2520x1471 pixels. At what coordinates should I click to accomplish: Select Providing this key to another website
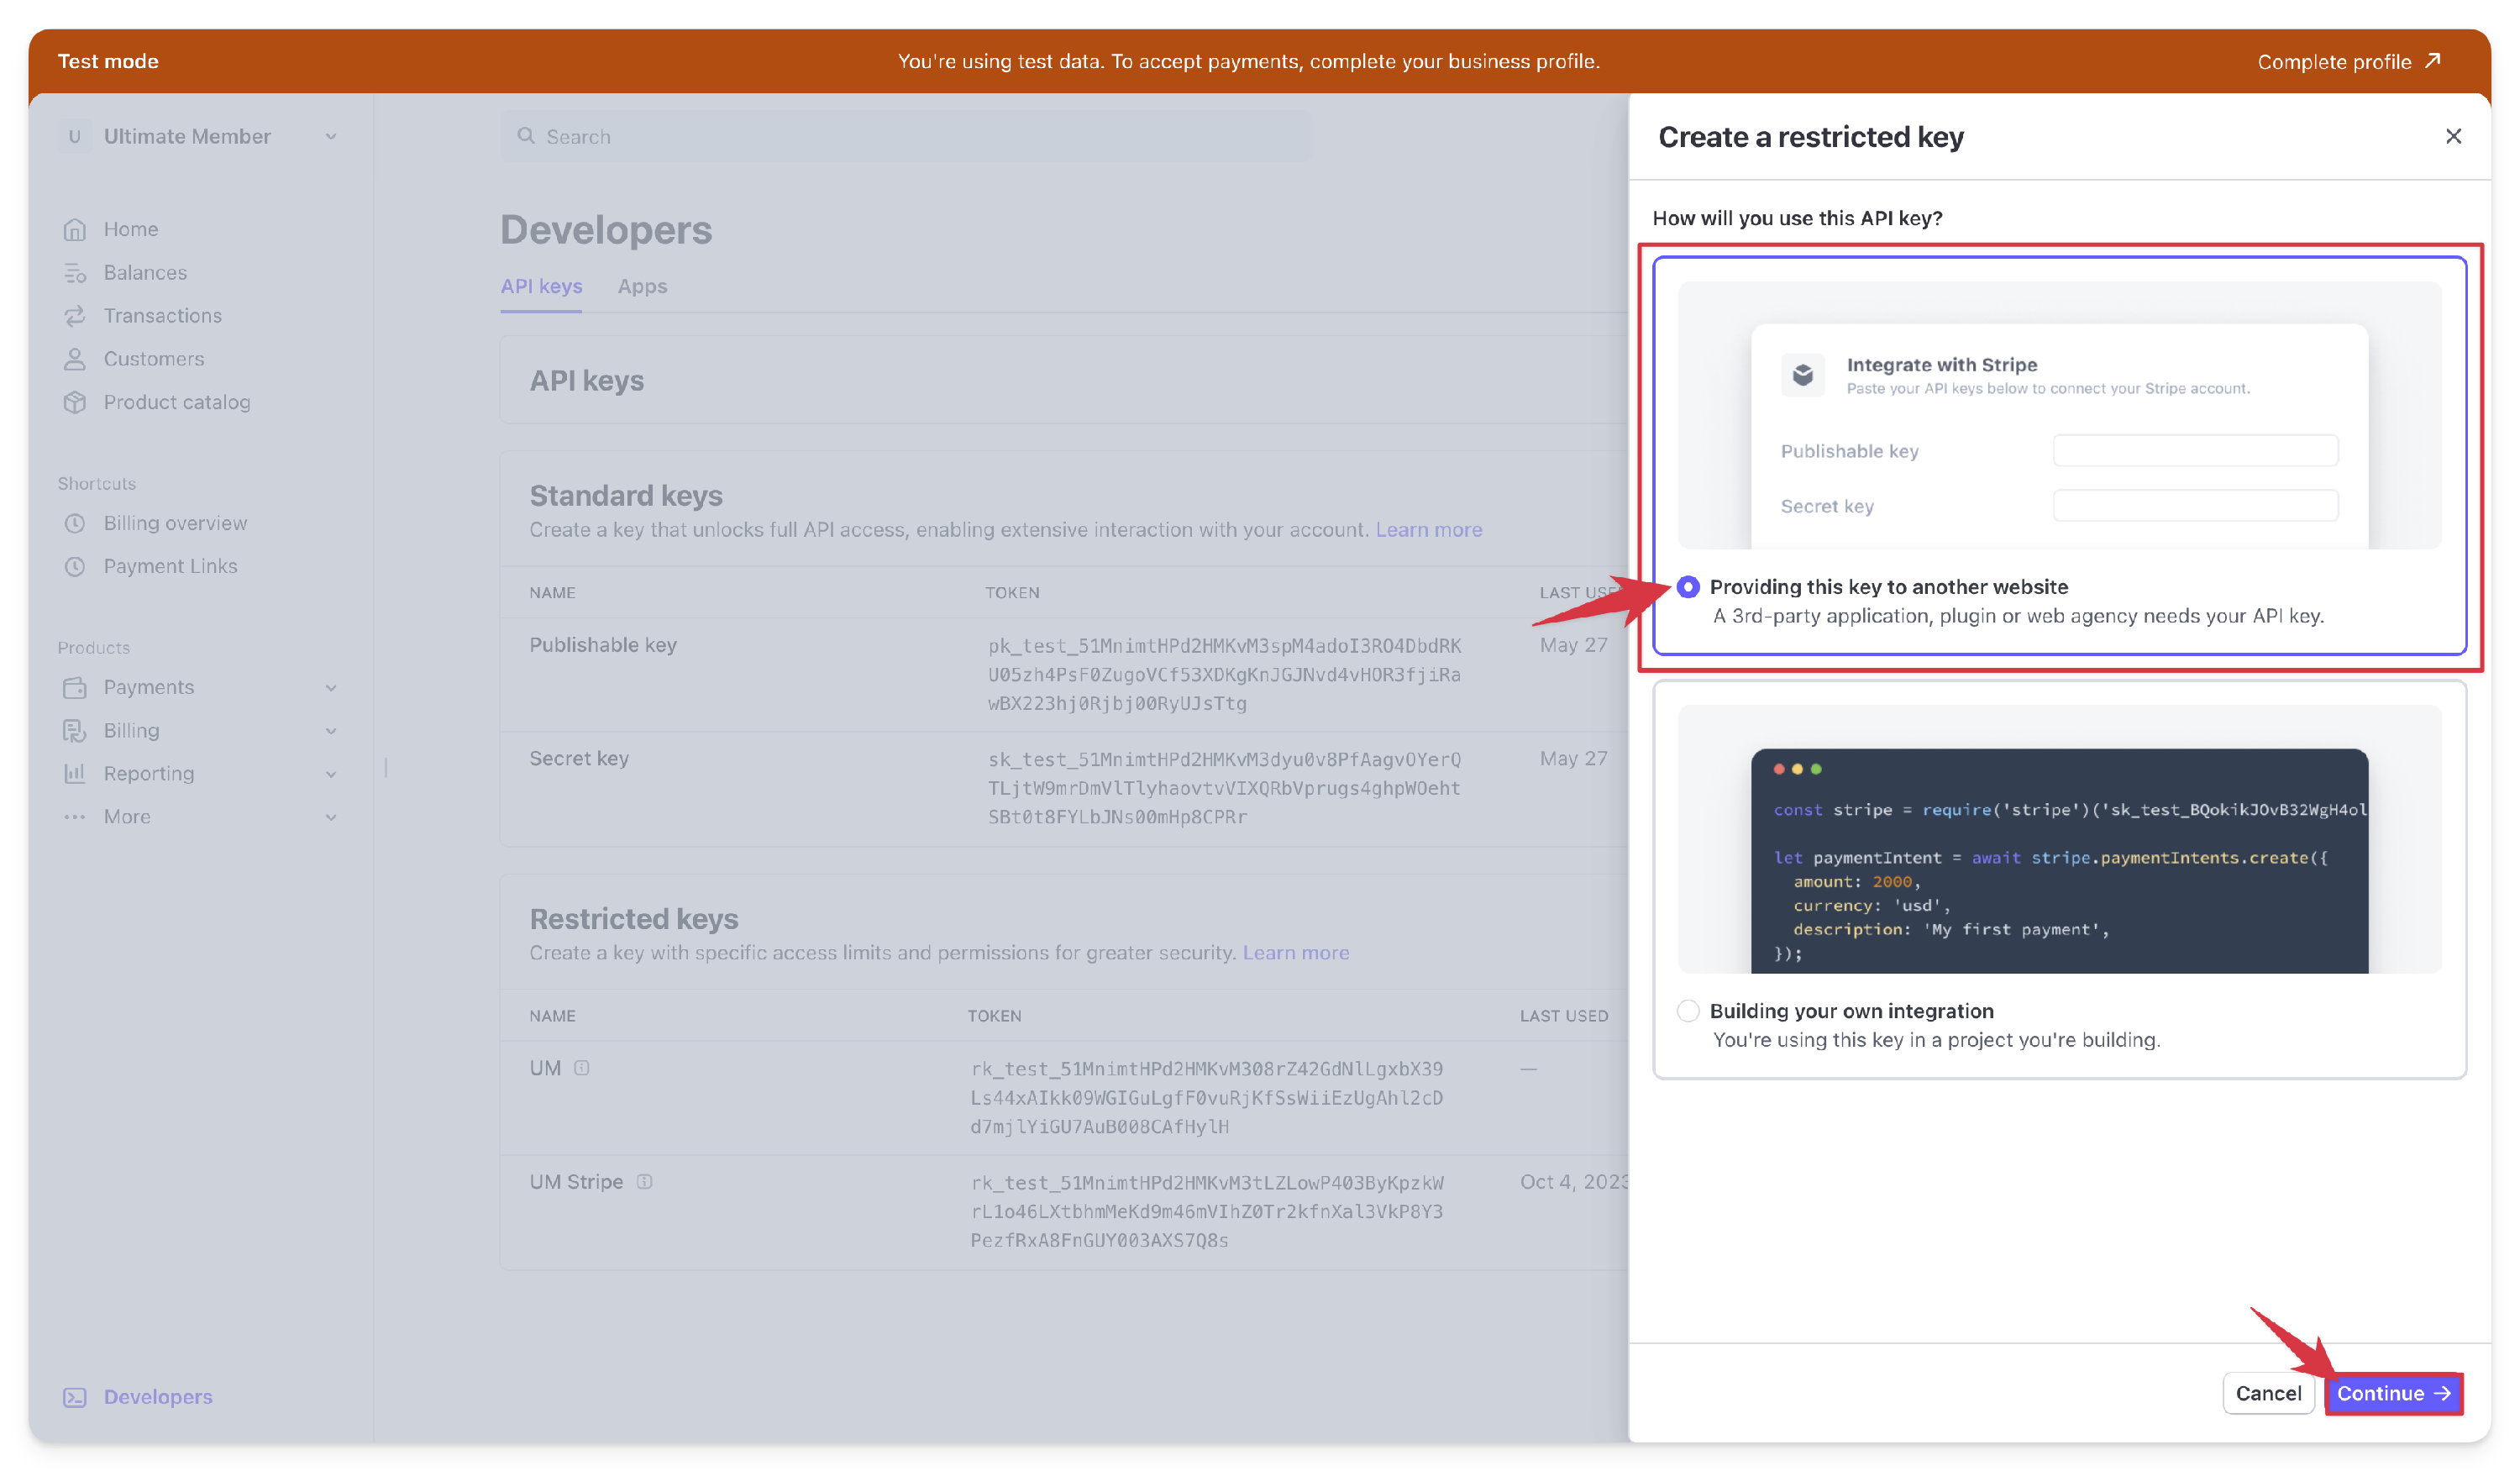point(1688,587)
